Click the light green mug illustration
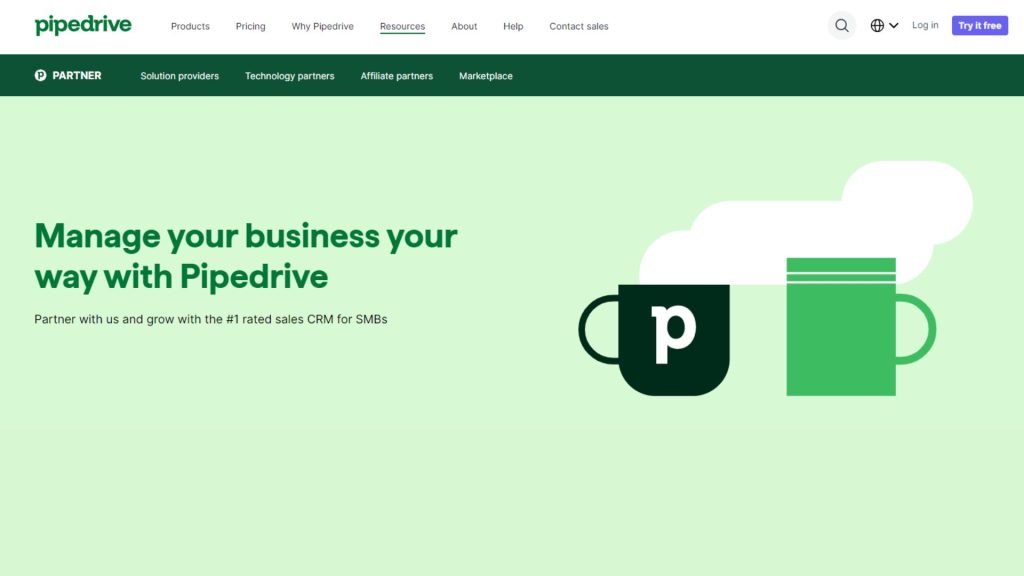Image resolution: width=1024 pixels, height=576 pixels. (861, 327)
